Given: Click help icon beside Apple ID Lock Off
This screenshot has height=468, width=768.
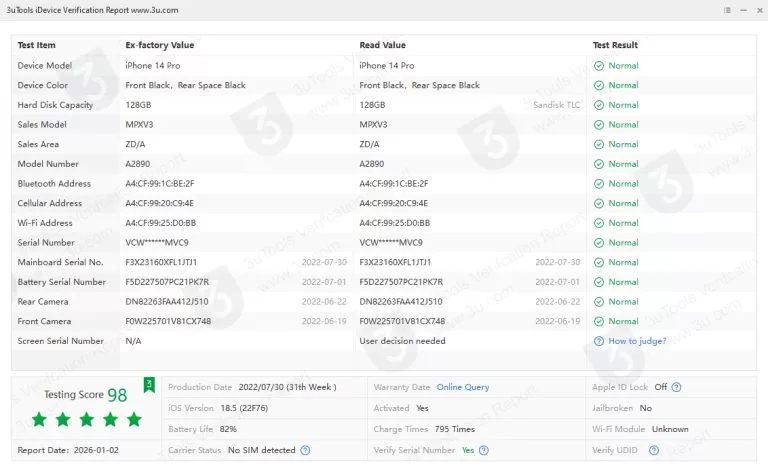Looking at the screenshot, I should 676,387.
